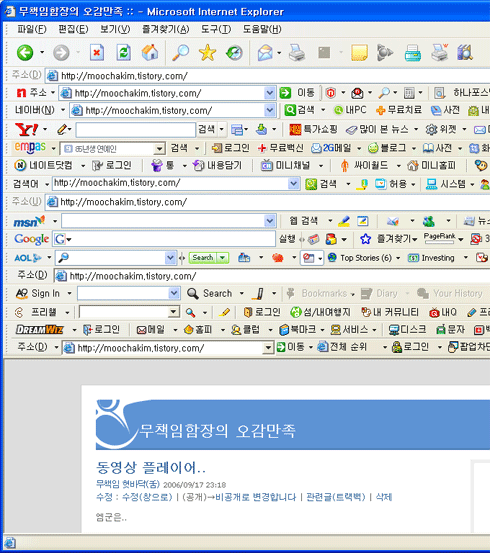Click 무료치료 on the Naver toolbar
Image resolution: width=490 pixels, height=553 pixels.
point(399,110)
